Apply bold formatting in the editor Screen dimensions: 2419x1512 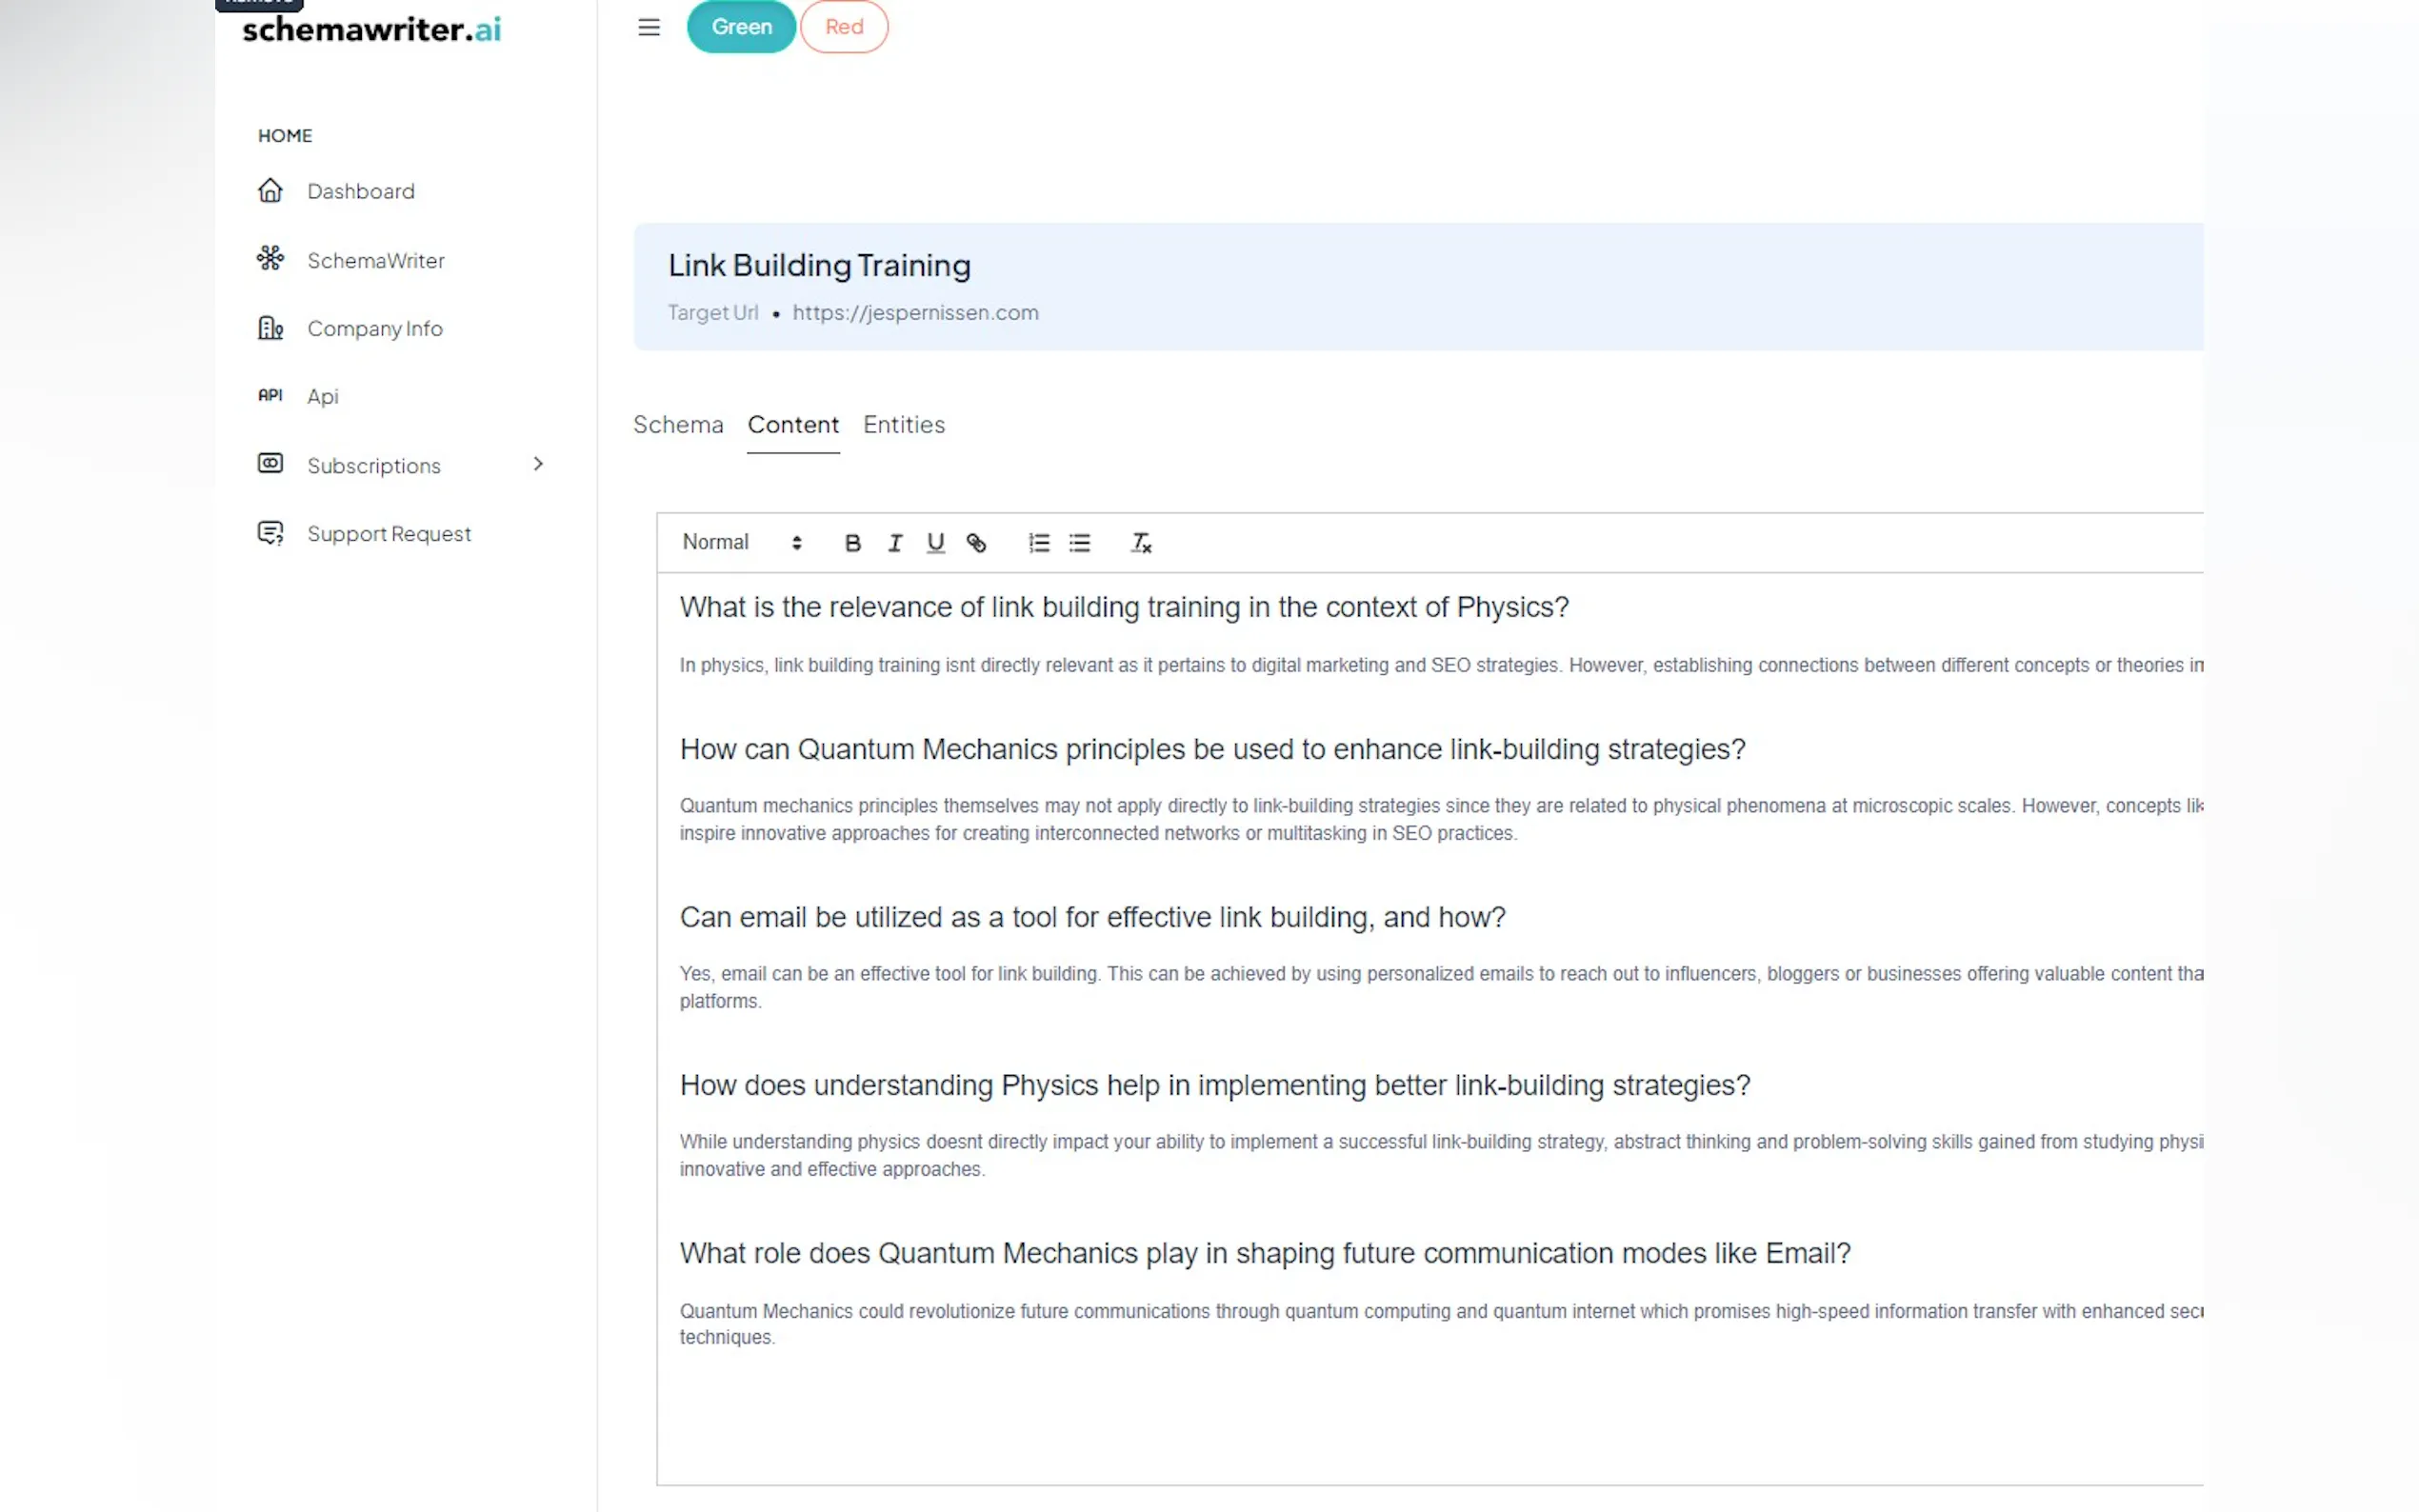852,542
